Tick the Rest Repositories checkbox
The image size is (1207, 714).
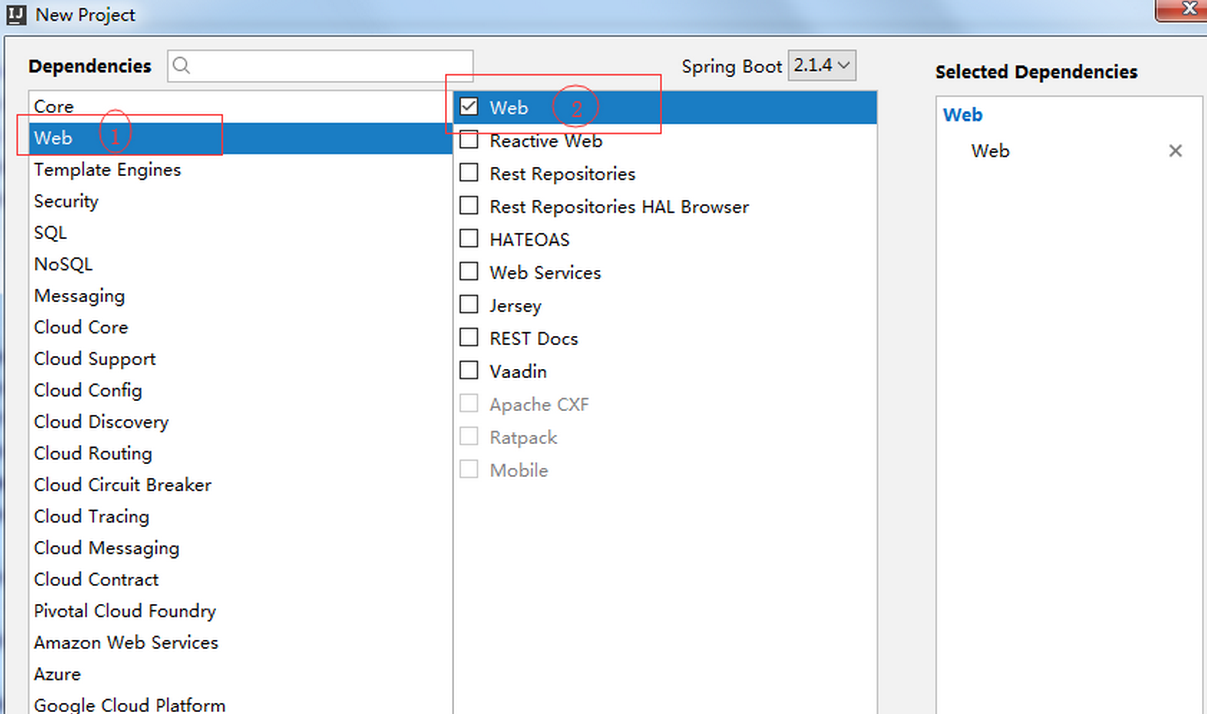tap(469, 173)
